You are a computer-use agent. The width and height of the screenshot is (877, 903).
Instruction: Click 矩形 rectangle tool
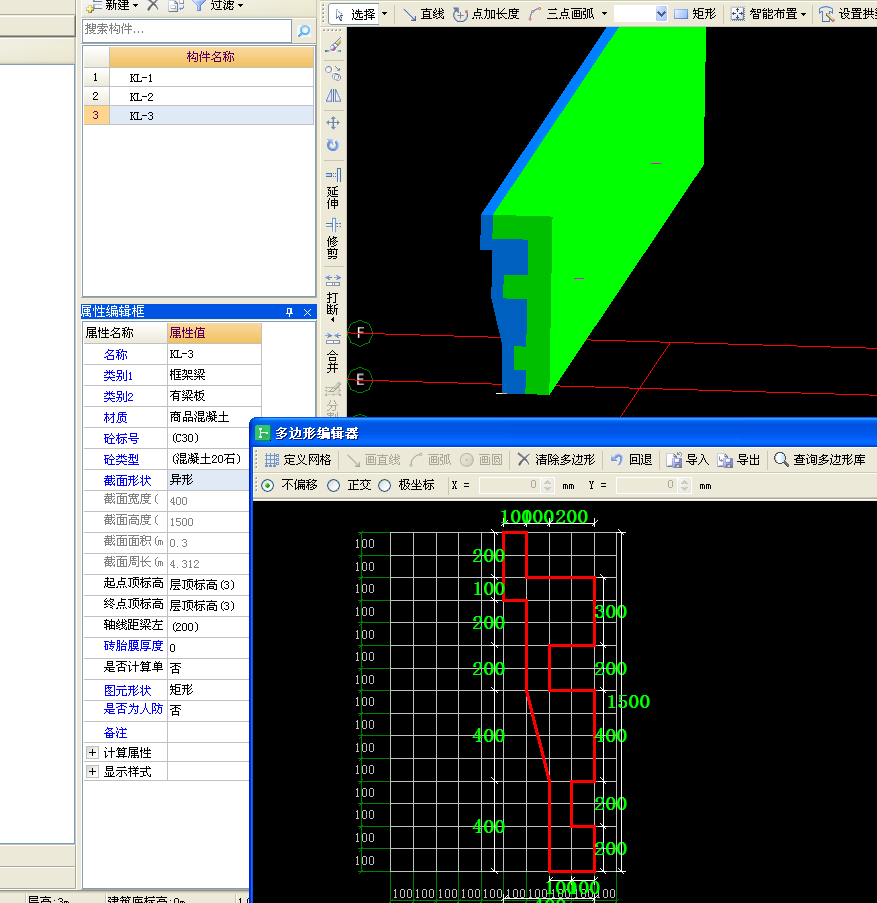pyautogui.click(x=695, y=14)
